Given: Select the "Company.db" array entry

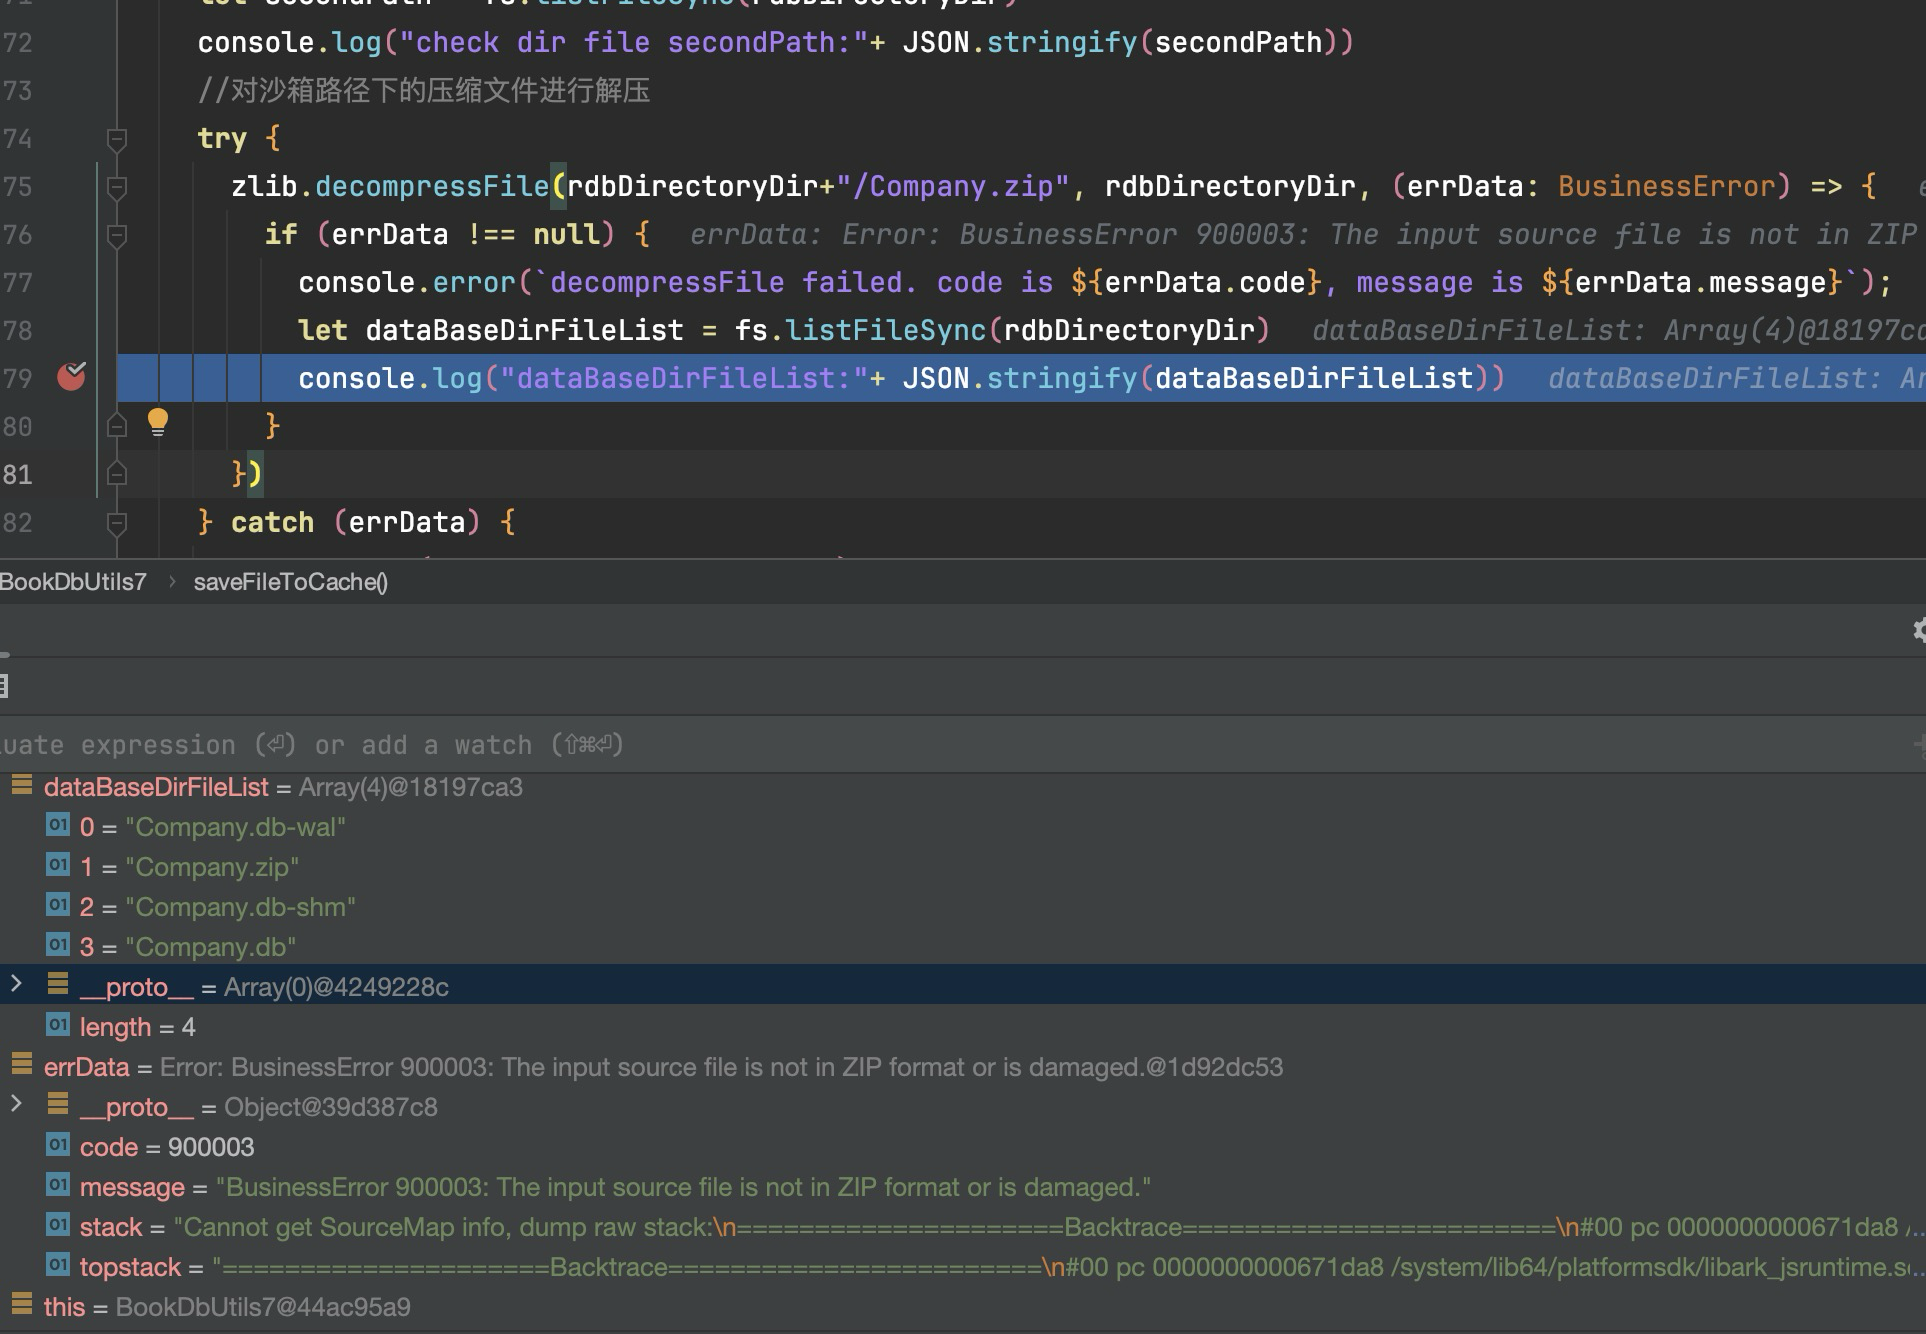Looking at the screenshot, I should 963,947.
